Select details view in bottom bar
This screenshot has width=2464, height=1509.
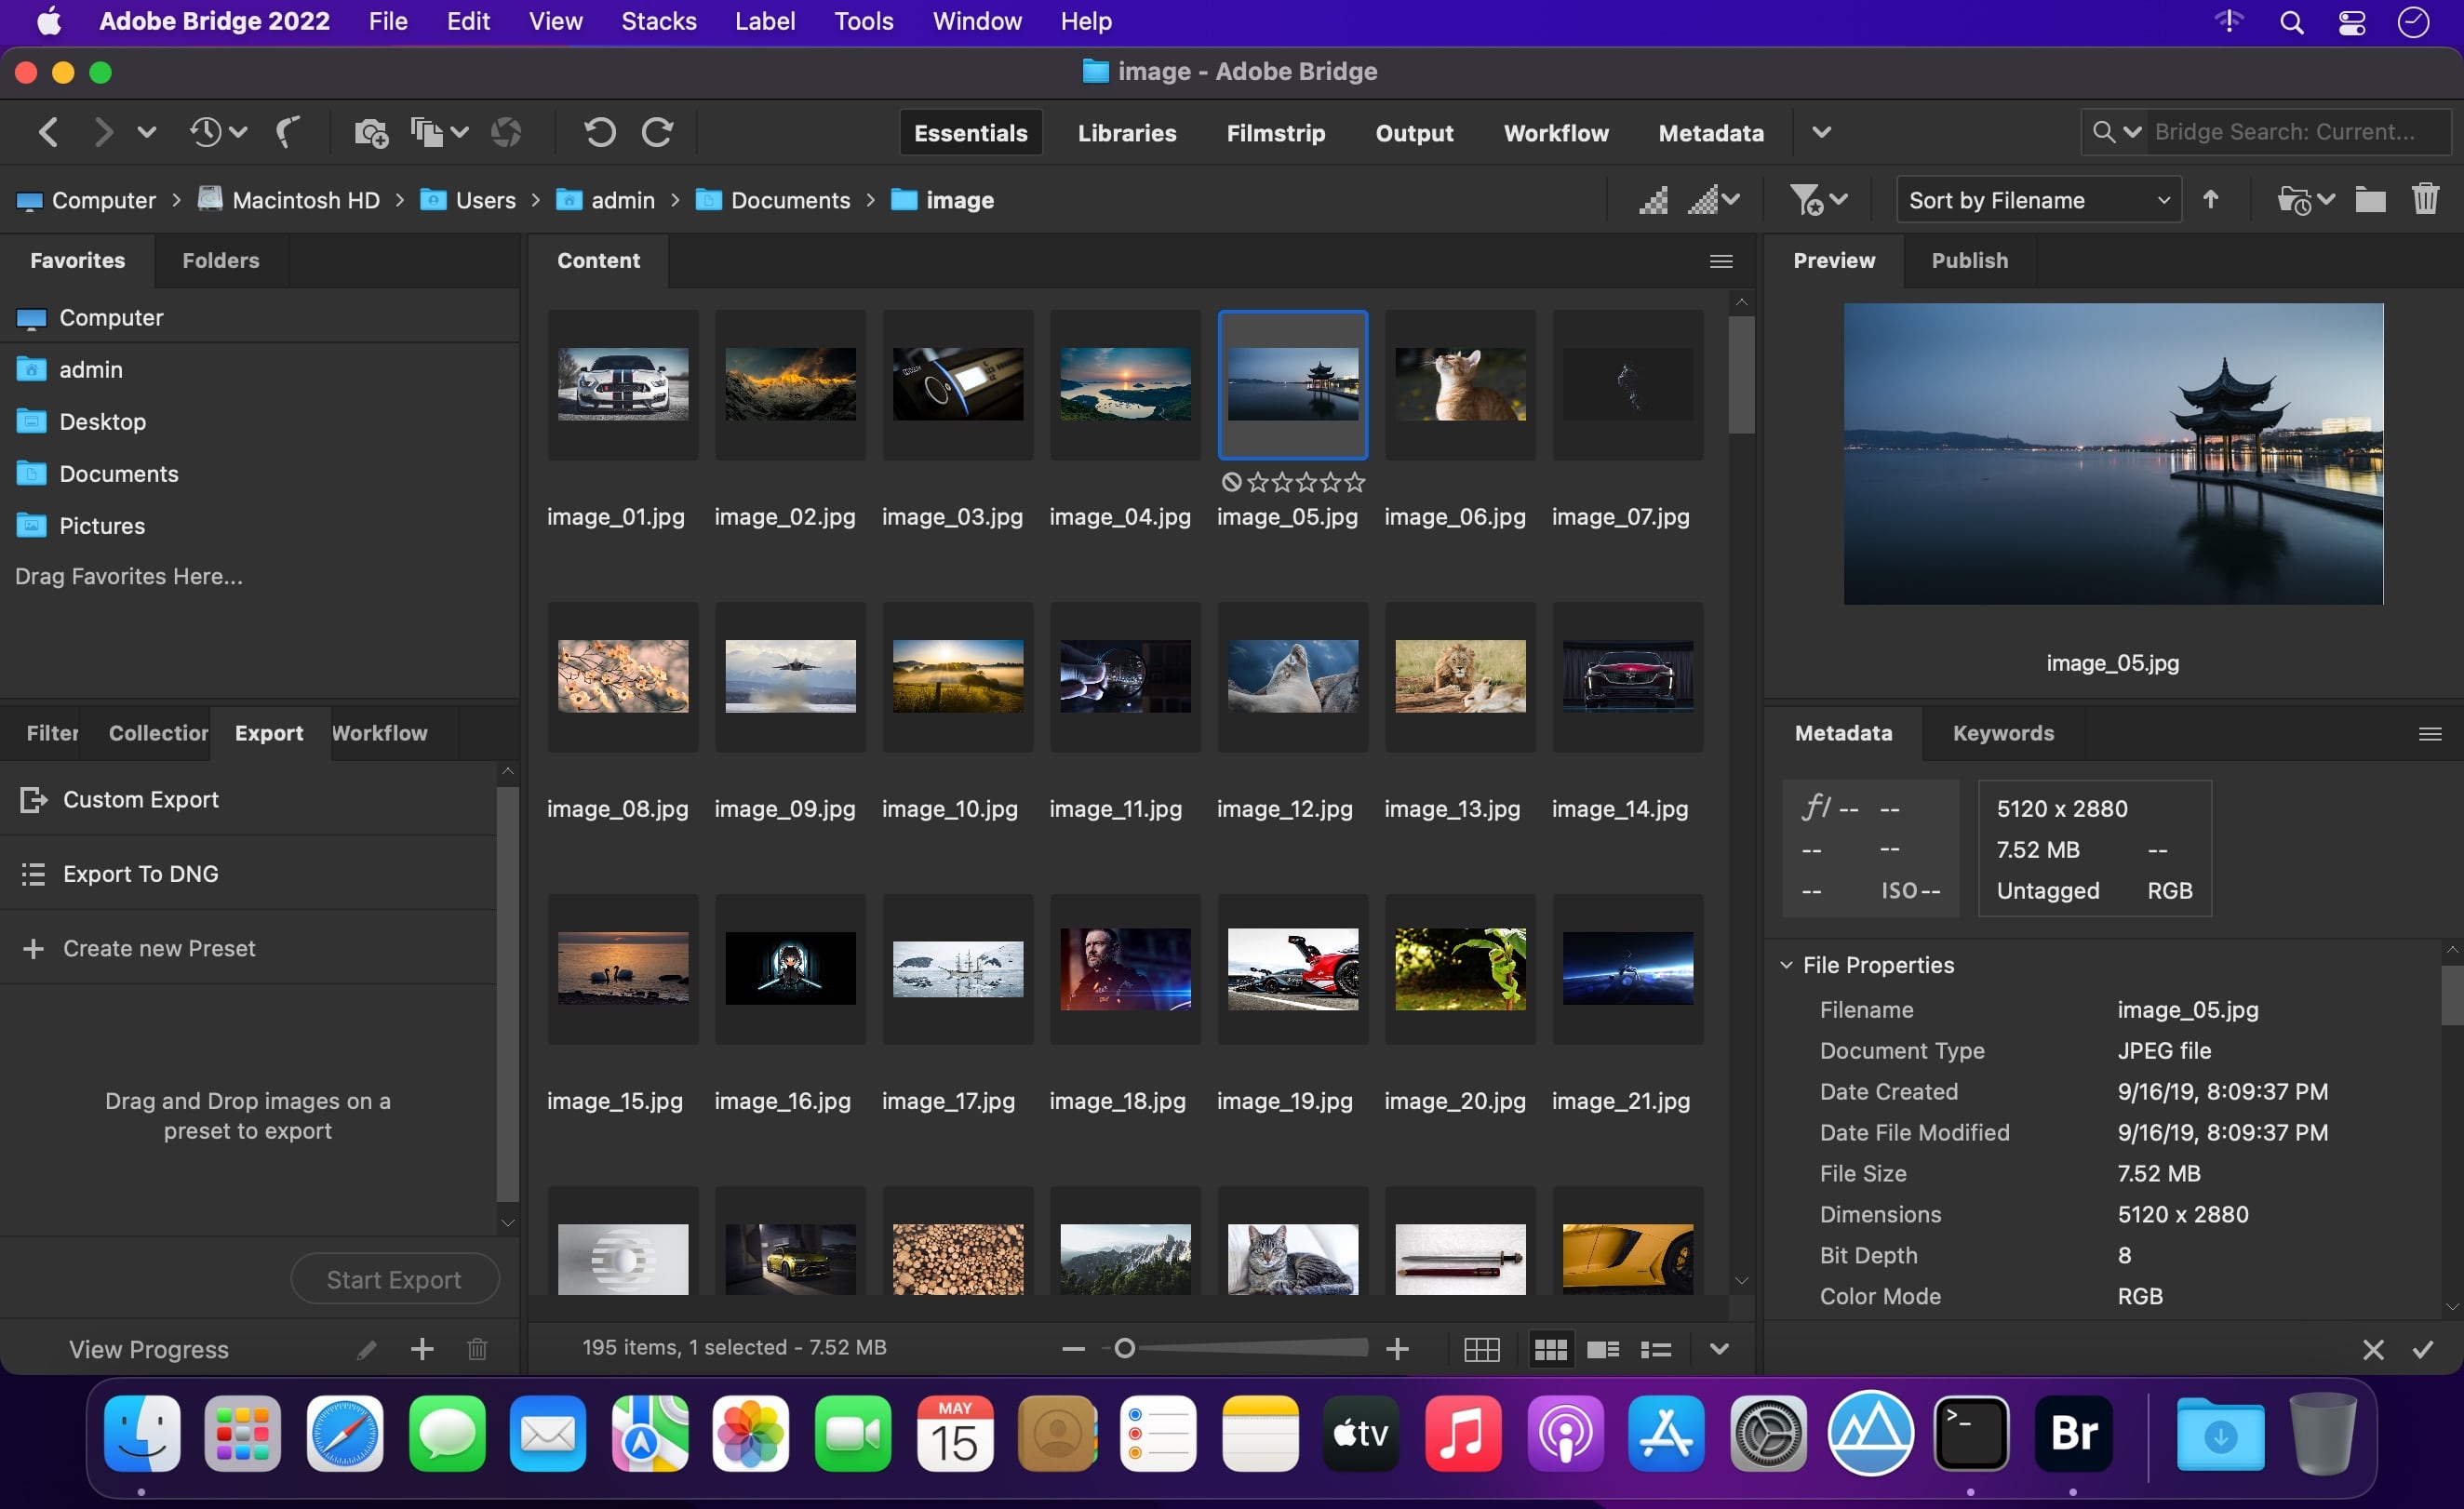click(x=1602, y=1348)
